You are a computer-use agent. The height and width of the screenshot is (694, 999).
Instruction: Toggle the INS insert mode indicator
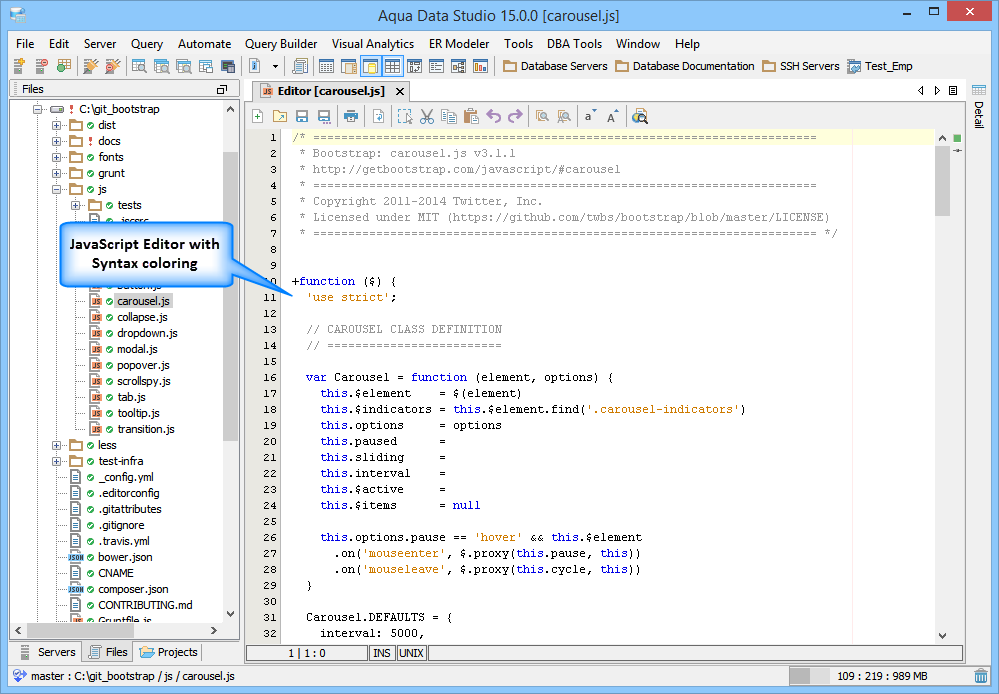pyautogui.click(x=382, y=653)
